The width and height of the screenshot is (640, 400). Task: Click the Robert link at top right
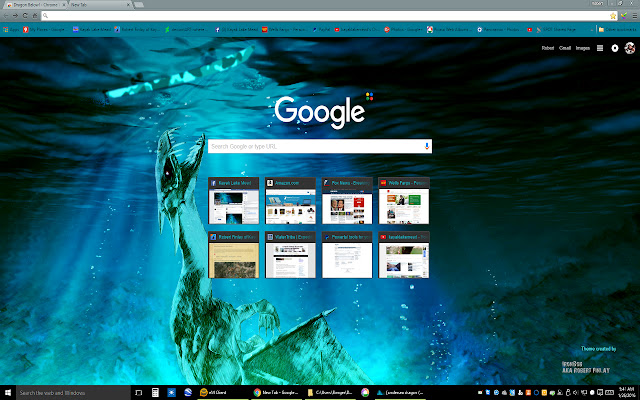pos(548,48)
